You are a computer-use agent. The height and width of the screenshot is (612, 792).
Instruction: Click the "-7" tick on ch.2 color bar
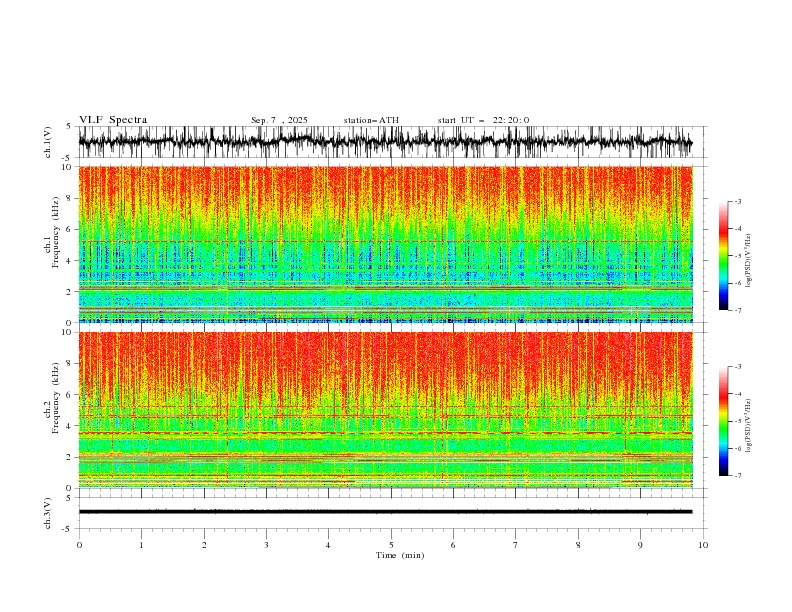[x=737, y=476]
